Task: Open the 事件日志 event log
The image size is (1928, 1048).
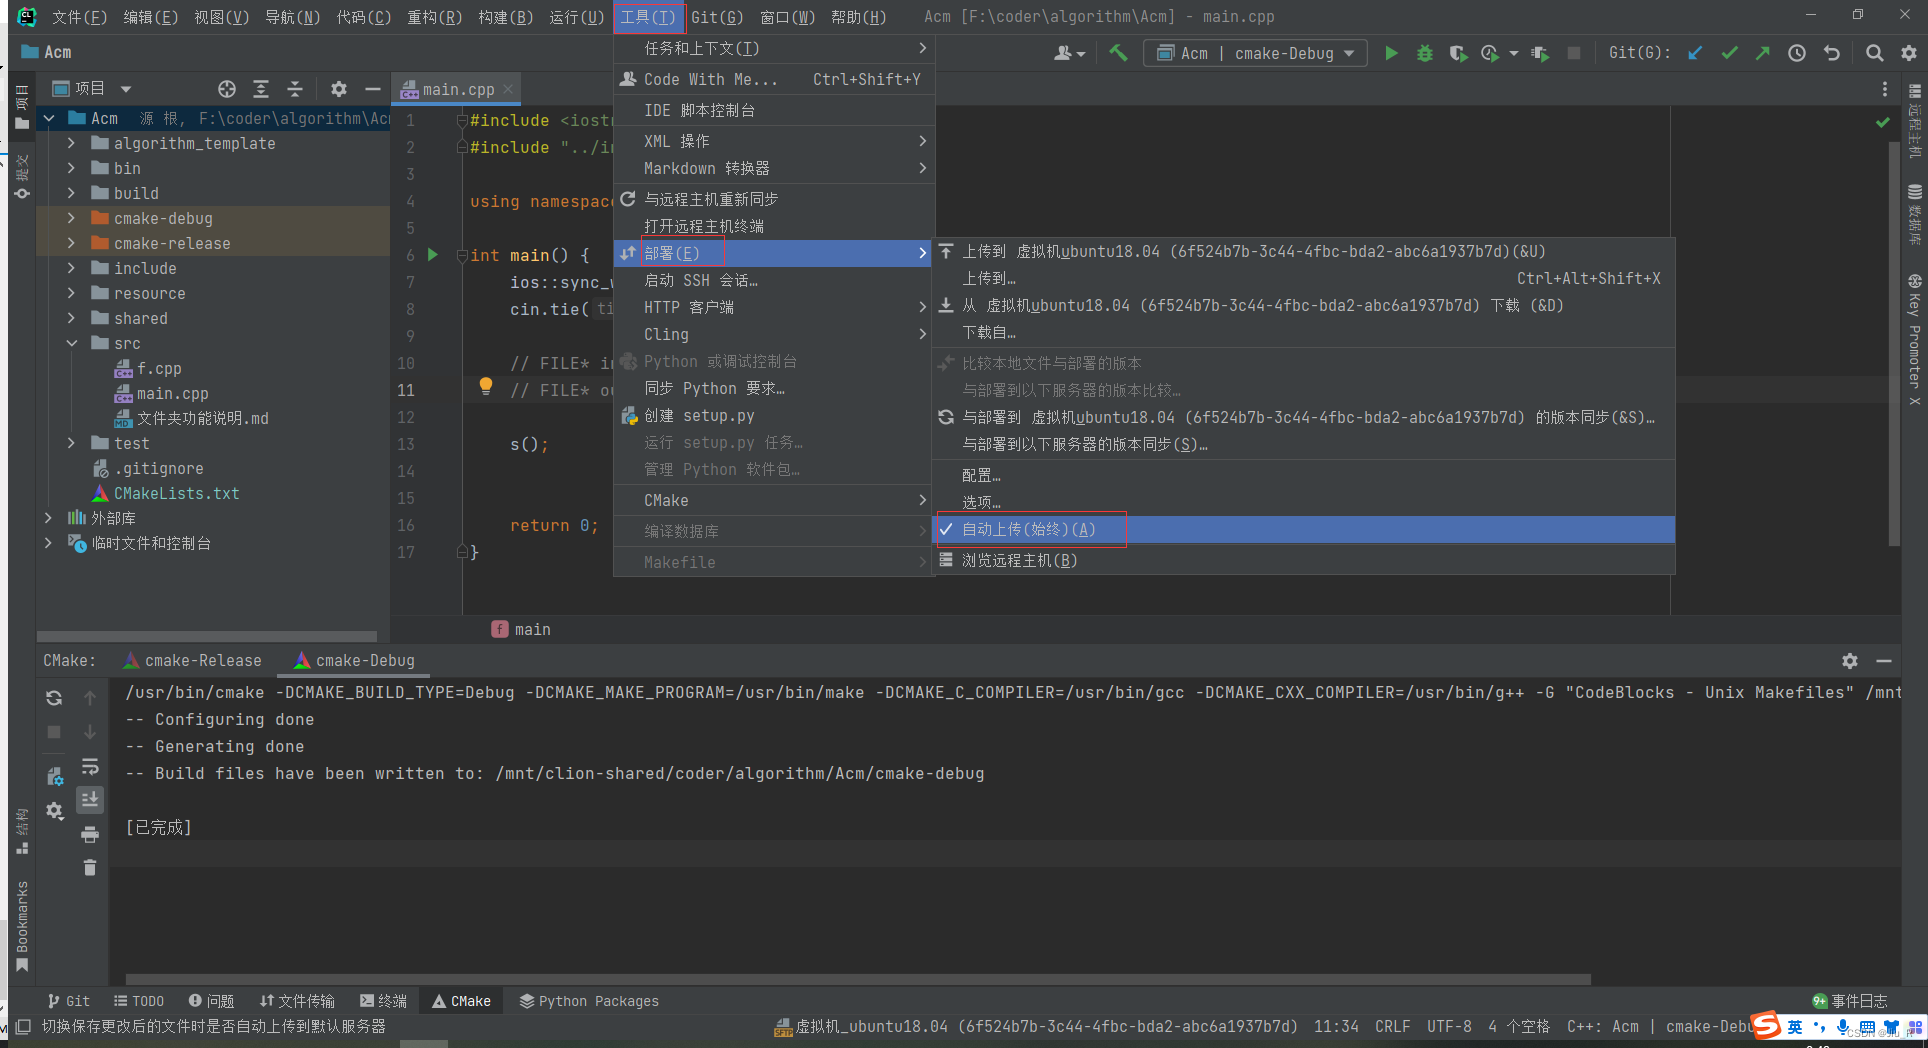Action: point(1850,1001)
